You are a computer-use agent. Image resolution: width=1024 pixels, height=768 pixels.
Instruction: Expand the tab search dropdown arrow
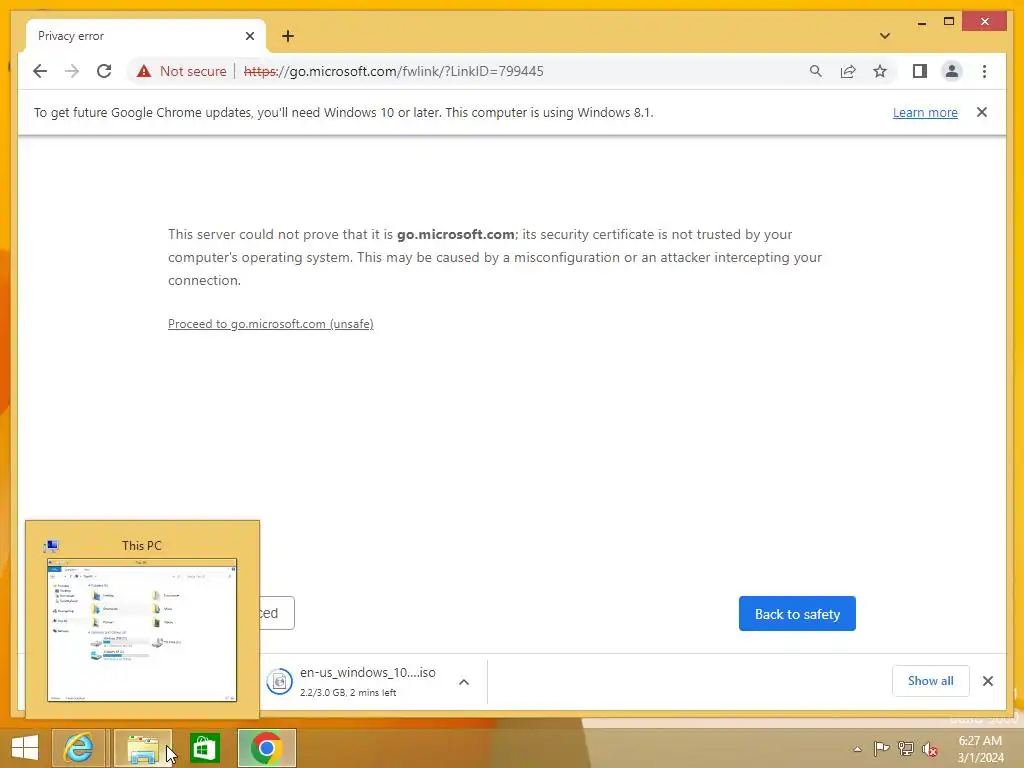885,36
